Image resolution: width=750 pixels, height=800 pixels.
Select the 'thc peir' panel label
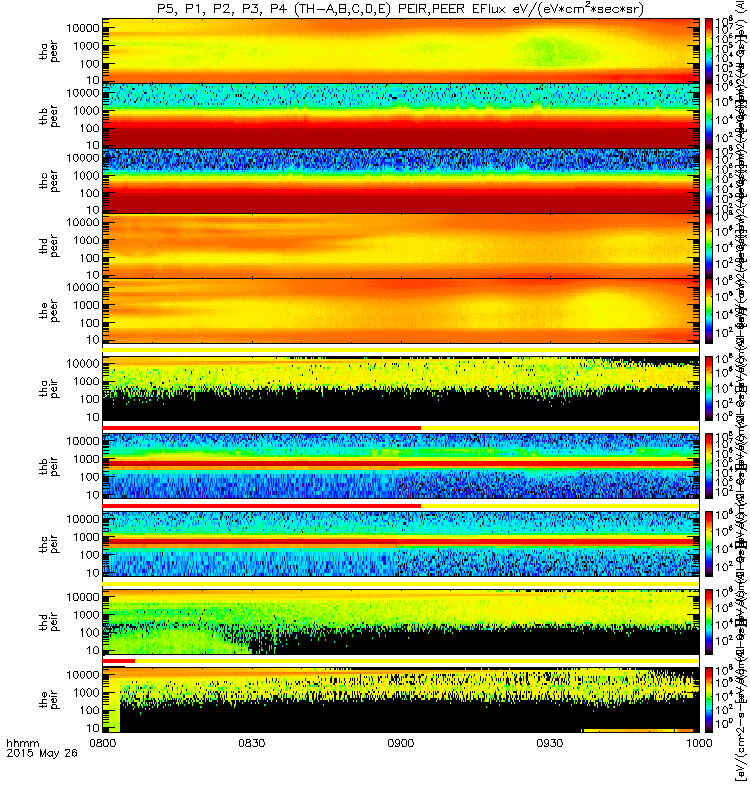(x=49, y=544)
